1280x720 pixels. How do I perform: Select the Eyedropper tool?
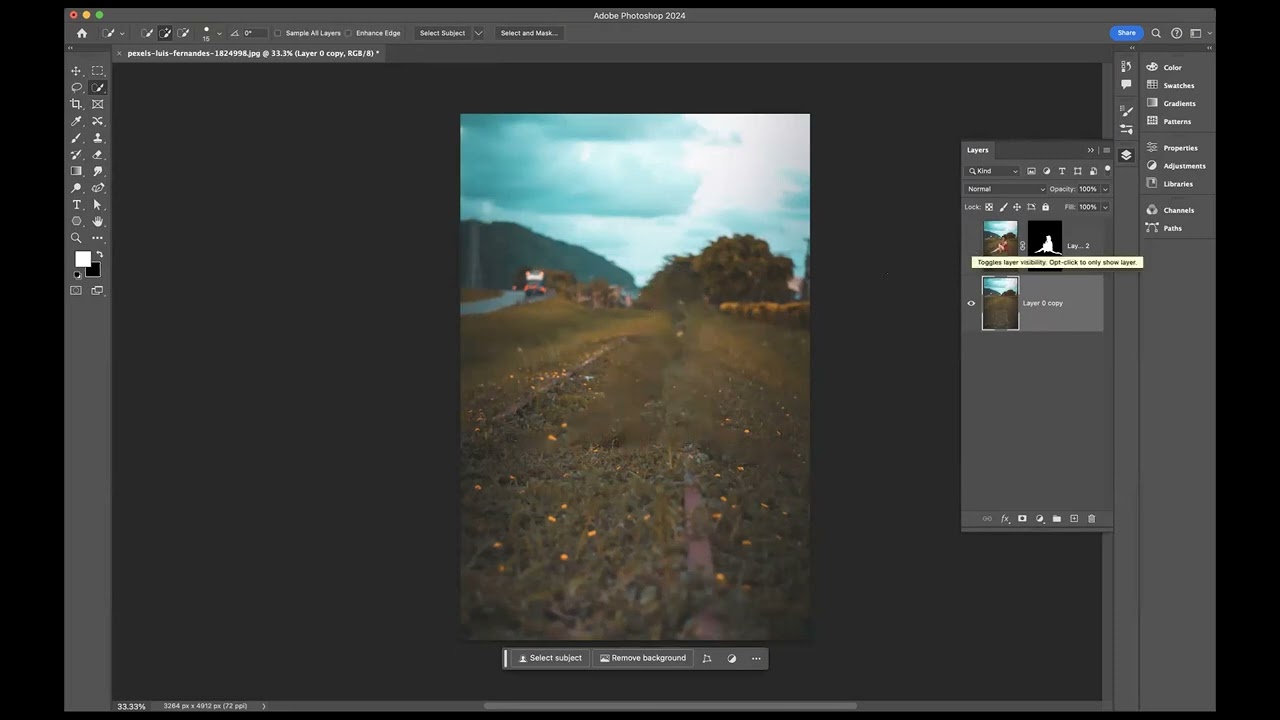click(76, 121)
